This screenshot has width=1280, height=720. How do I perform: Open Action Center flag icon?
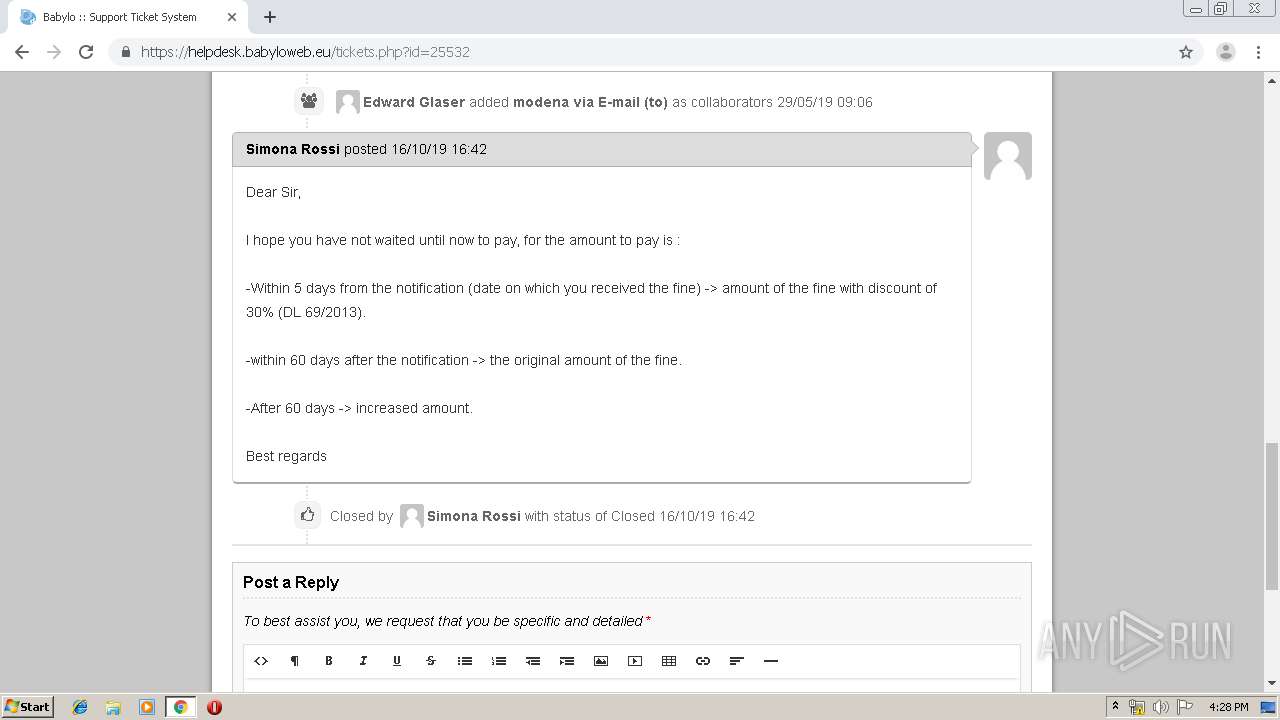point(1184,707)
